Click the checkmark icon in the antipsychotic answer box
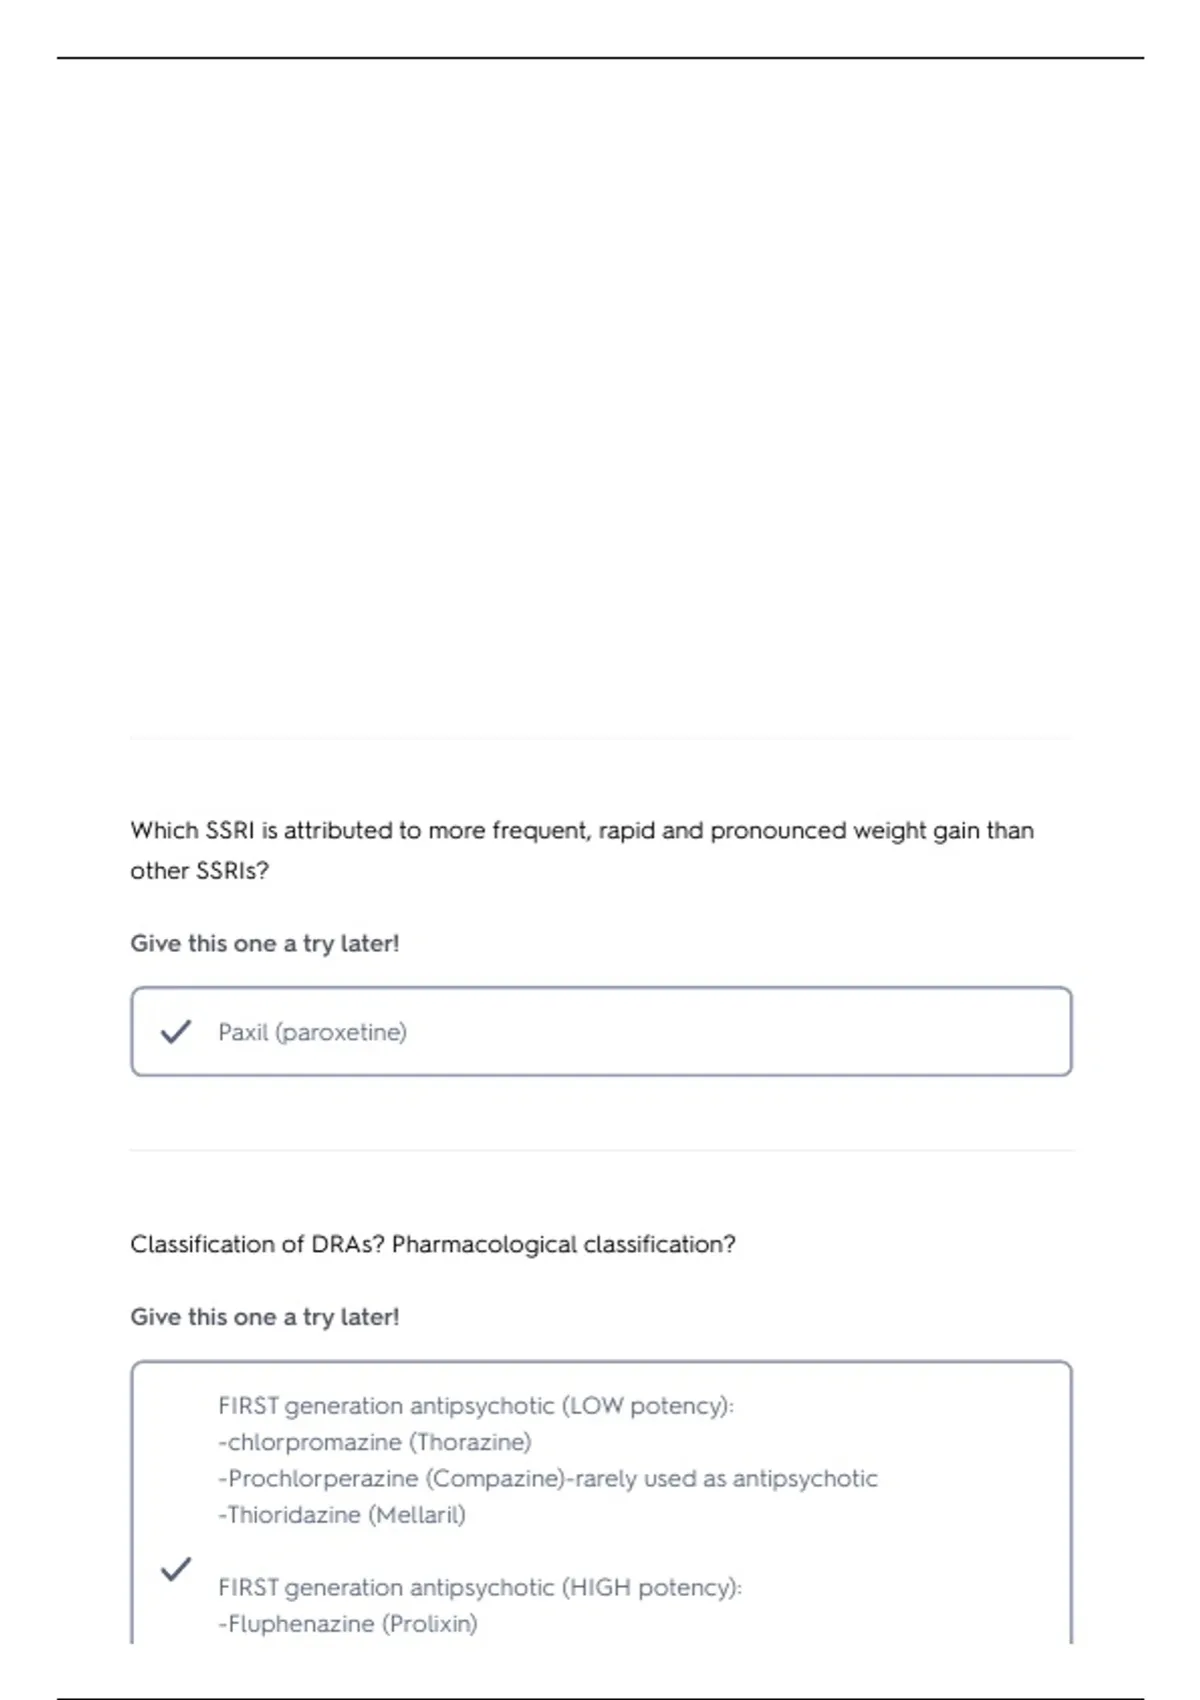This screenshot has height=1700, width=1200. [x=176, y=1569]
